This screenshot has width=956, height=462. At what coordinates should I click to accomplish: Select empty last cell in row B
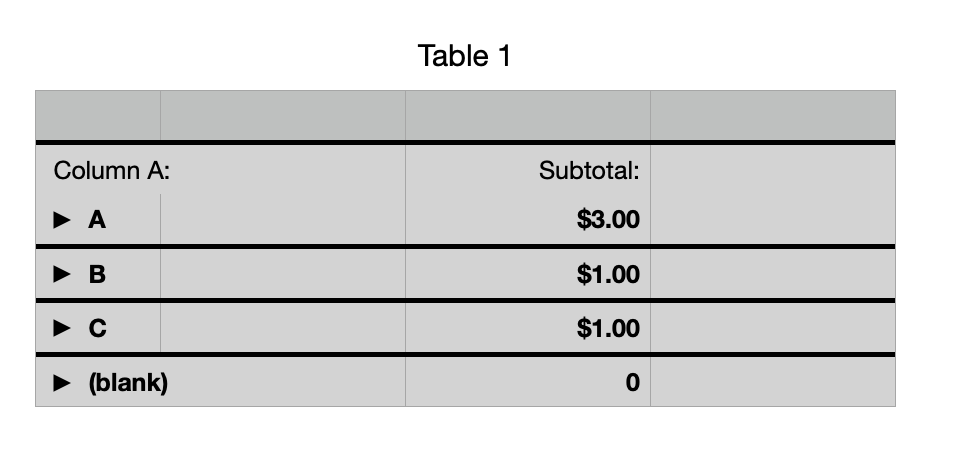[773, 274]
